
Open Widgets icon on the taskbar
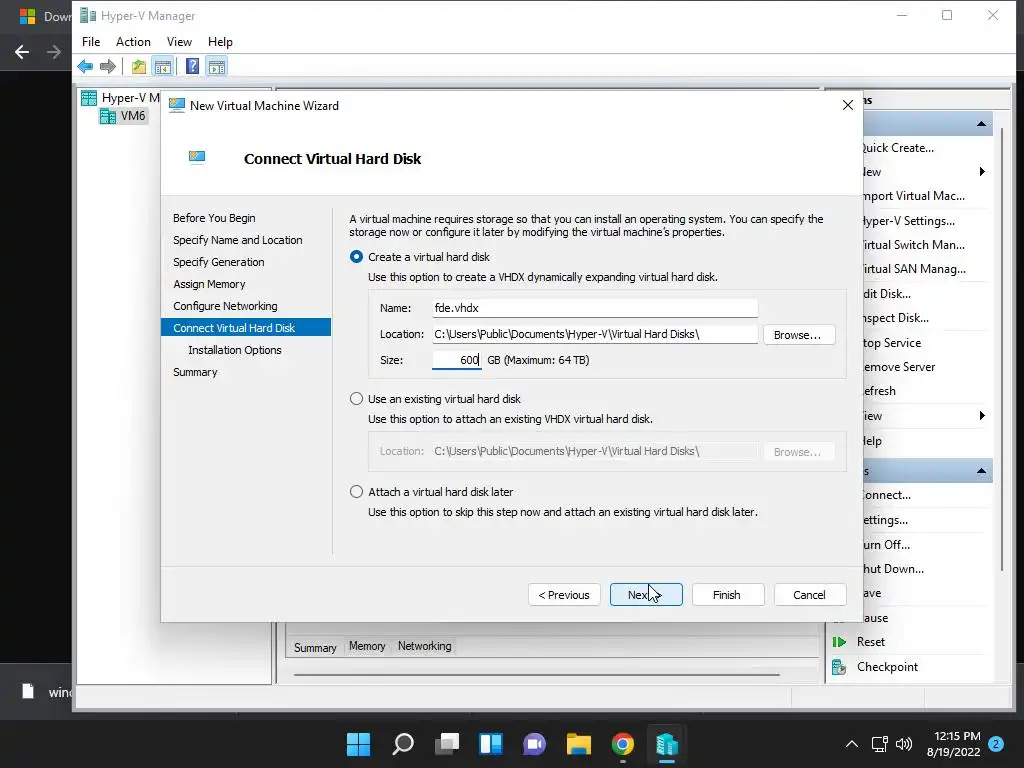click(x=491, y=744)
